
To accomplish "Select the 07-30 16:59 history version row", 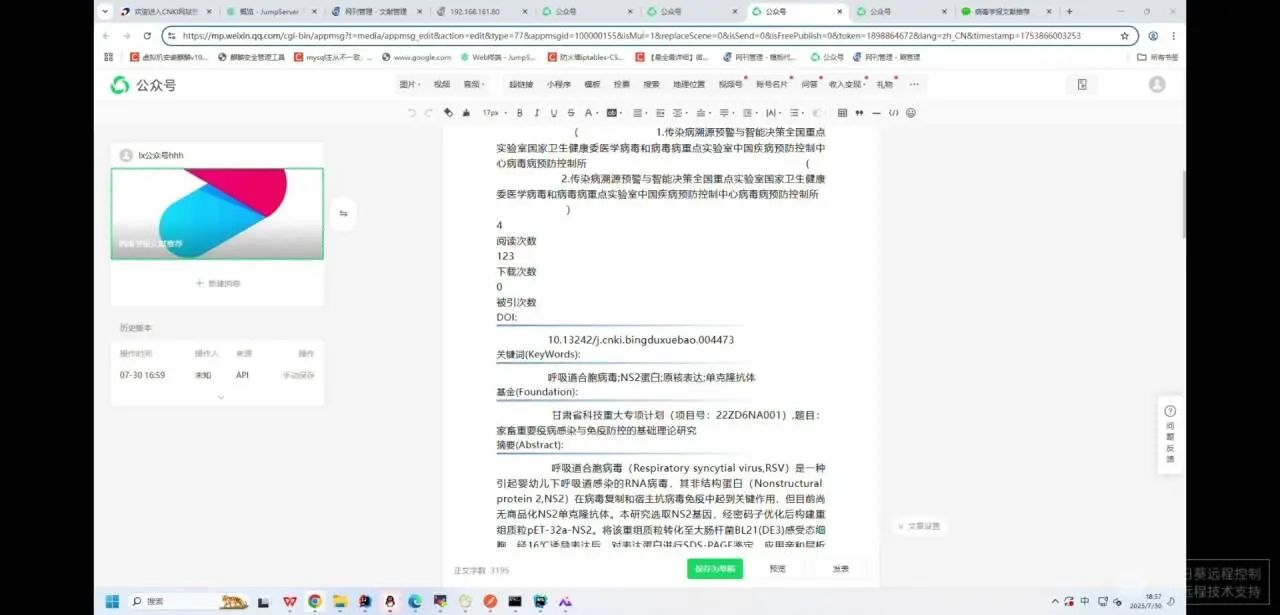I will 217,375.
